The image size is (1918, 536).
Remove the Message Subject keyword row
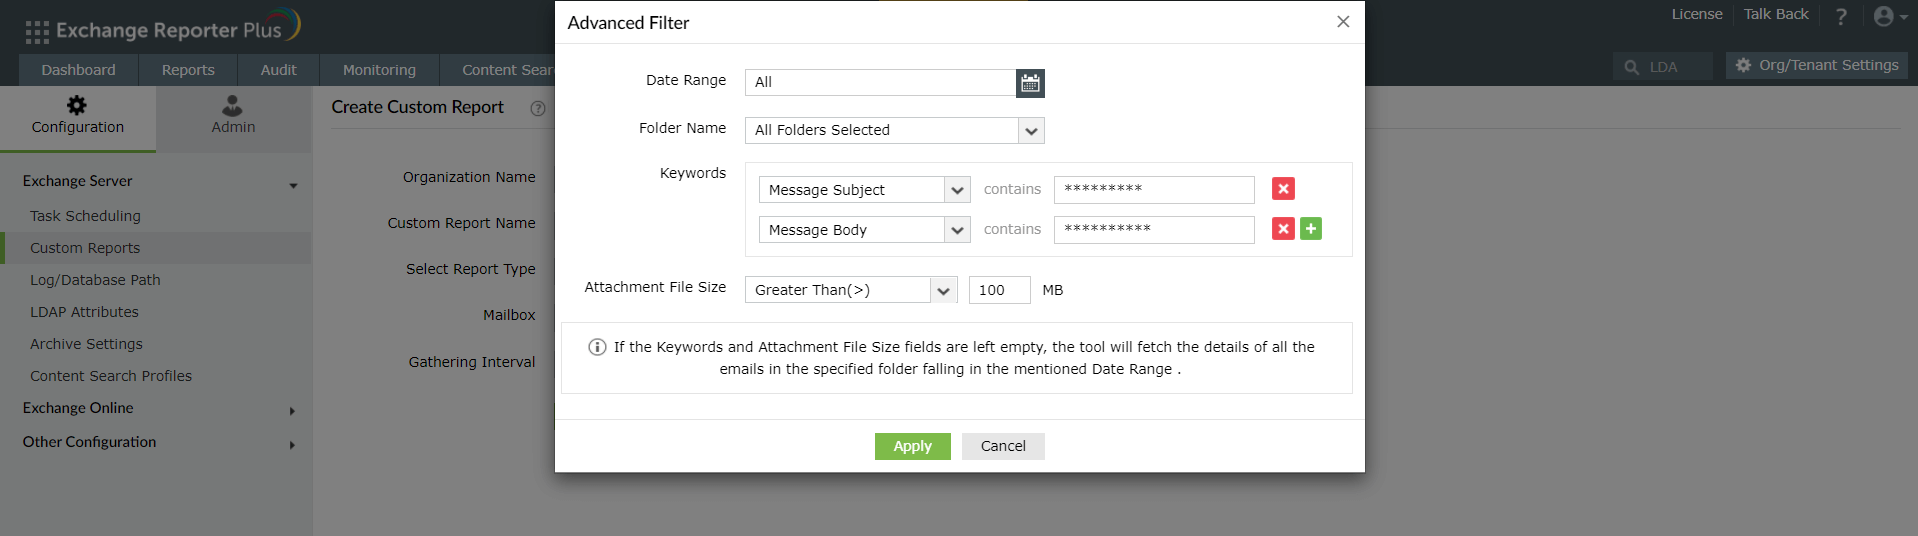[x=1283, y=189]
